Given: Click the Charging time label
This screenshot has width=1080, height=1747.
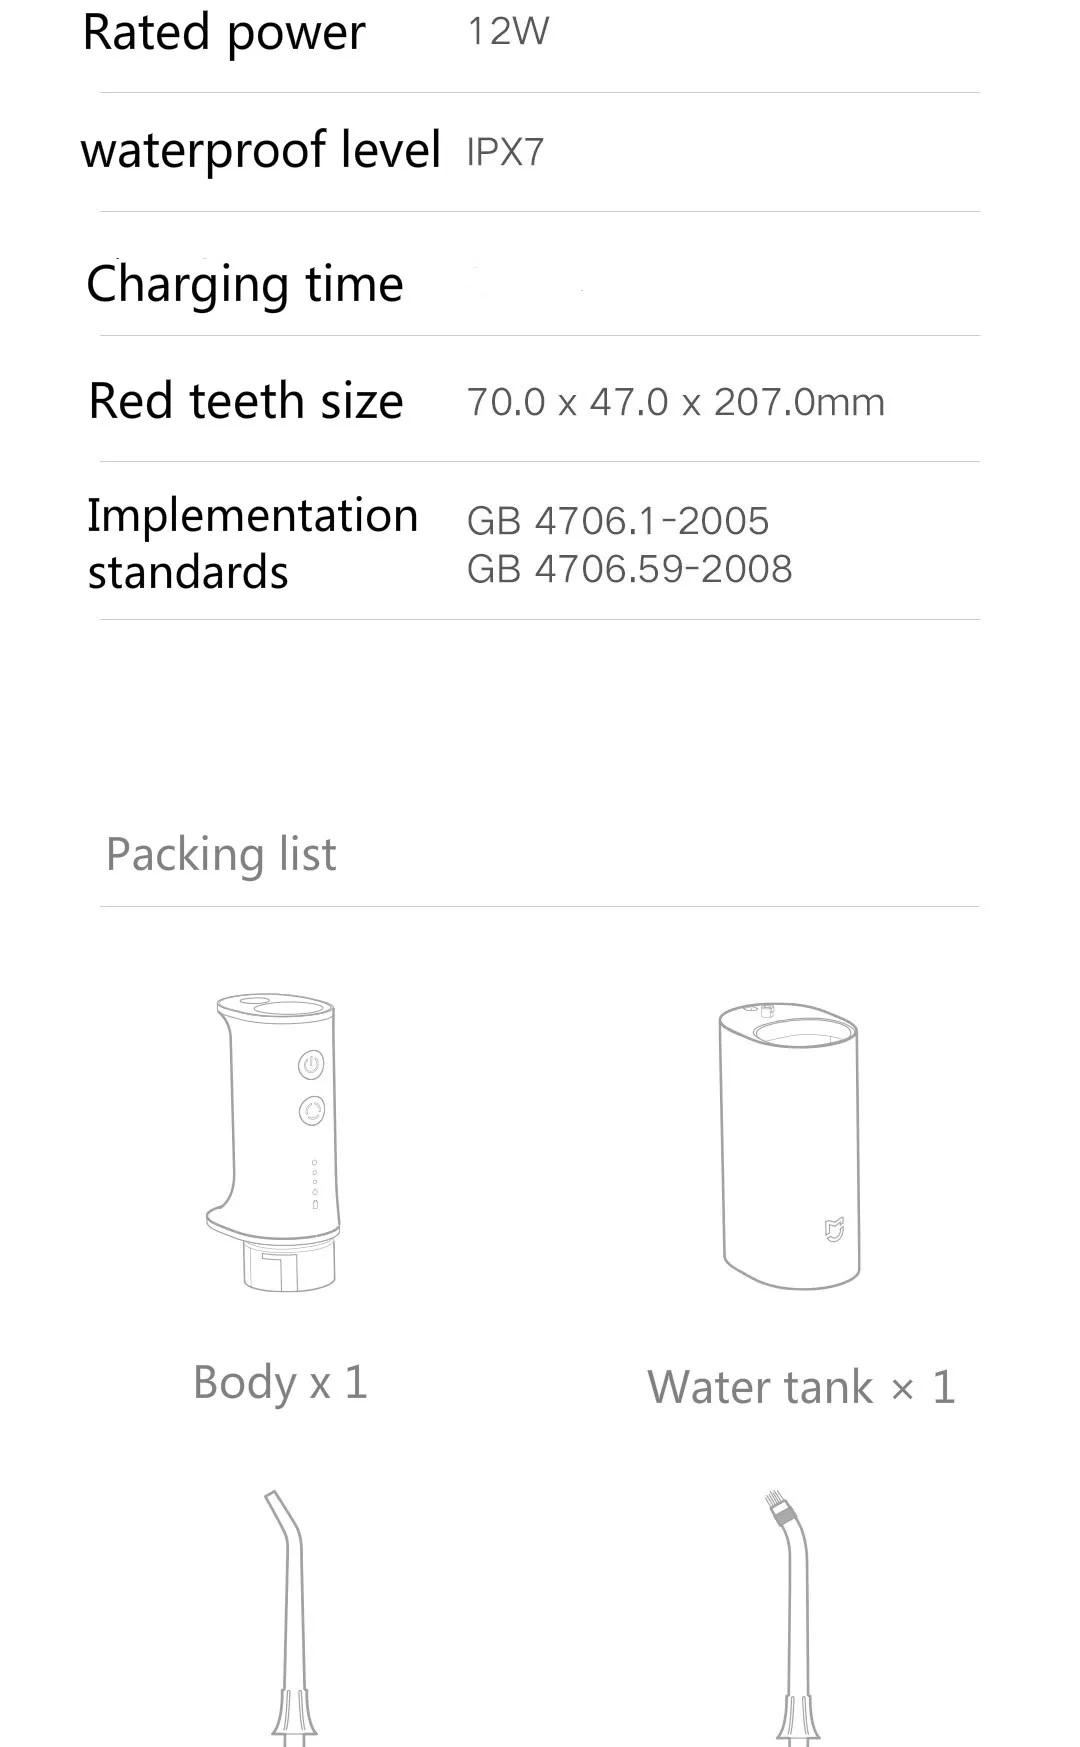Looking at the screenshot, I should [x=245, y=284].
